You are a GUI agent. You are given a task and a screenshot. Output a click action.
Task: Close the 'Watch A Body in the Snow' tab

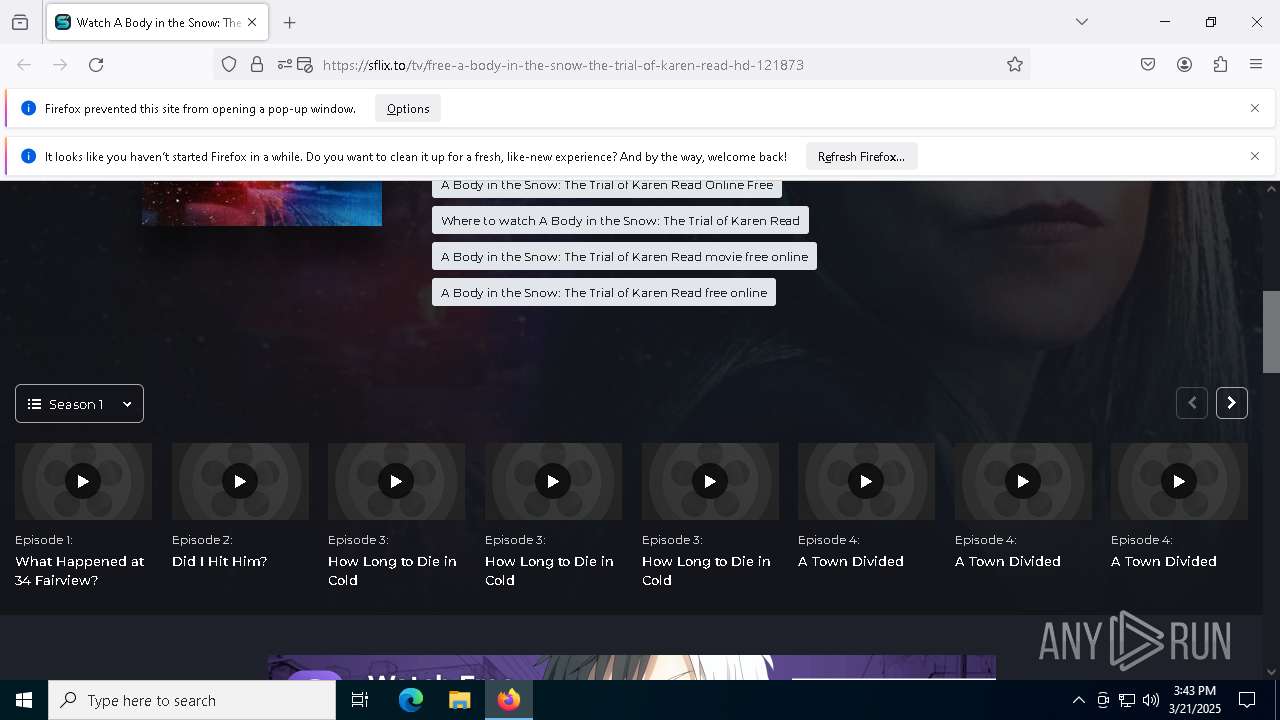(x=252, y=22)
